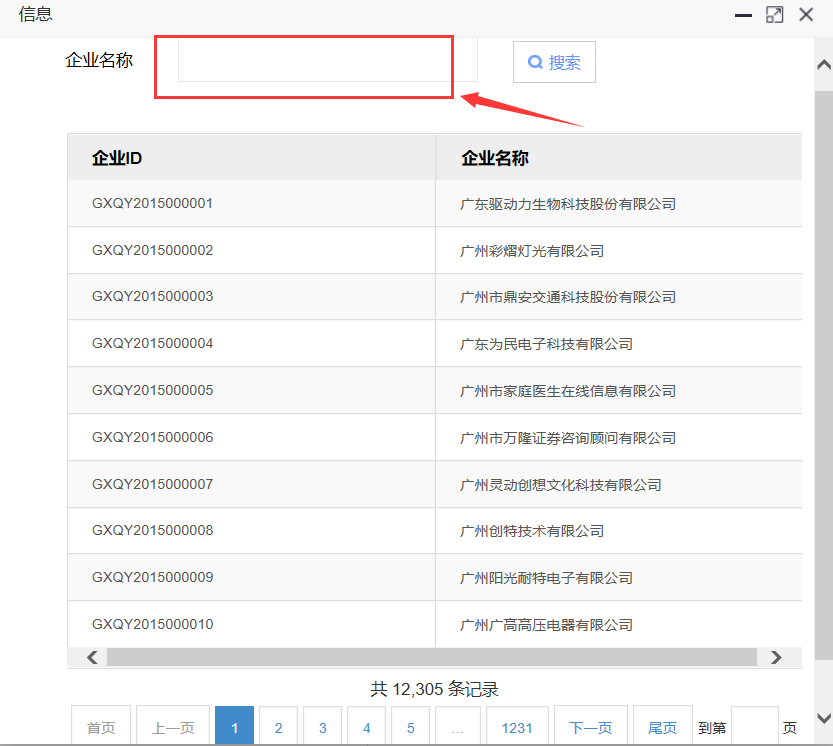Go to 下一页 next page
This screenshot has width=833, height=746.
pos(591,727)
